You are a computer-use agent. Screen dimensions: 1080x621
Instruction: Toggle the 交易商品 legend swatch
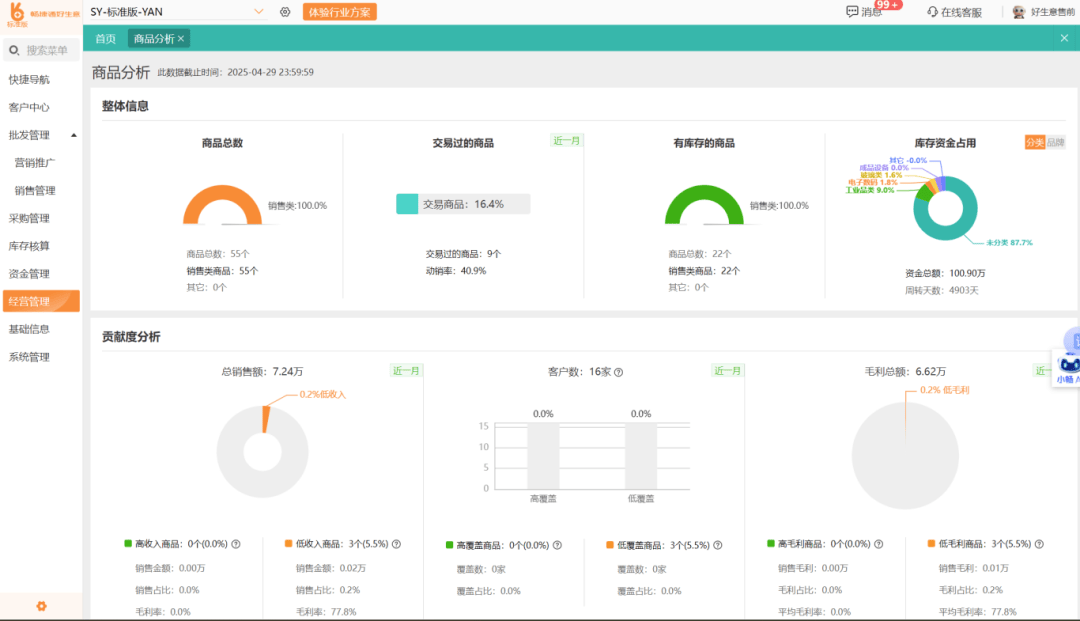[407, 203]
